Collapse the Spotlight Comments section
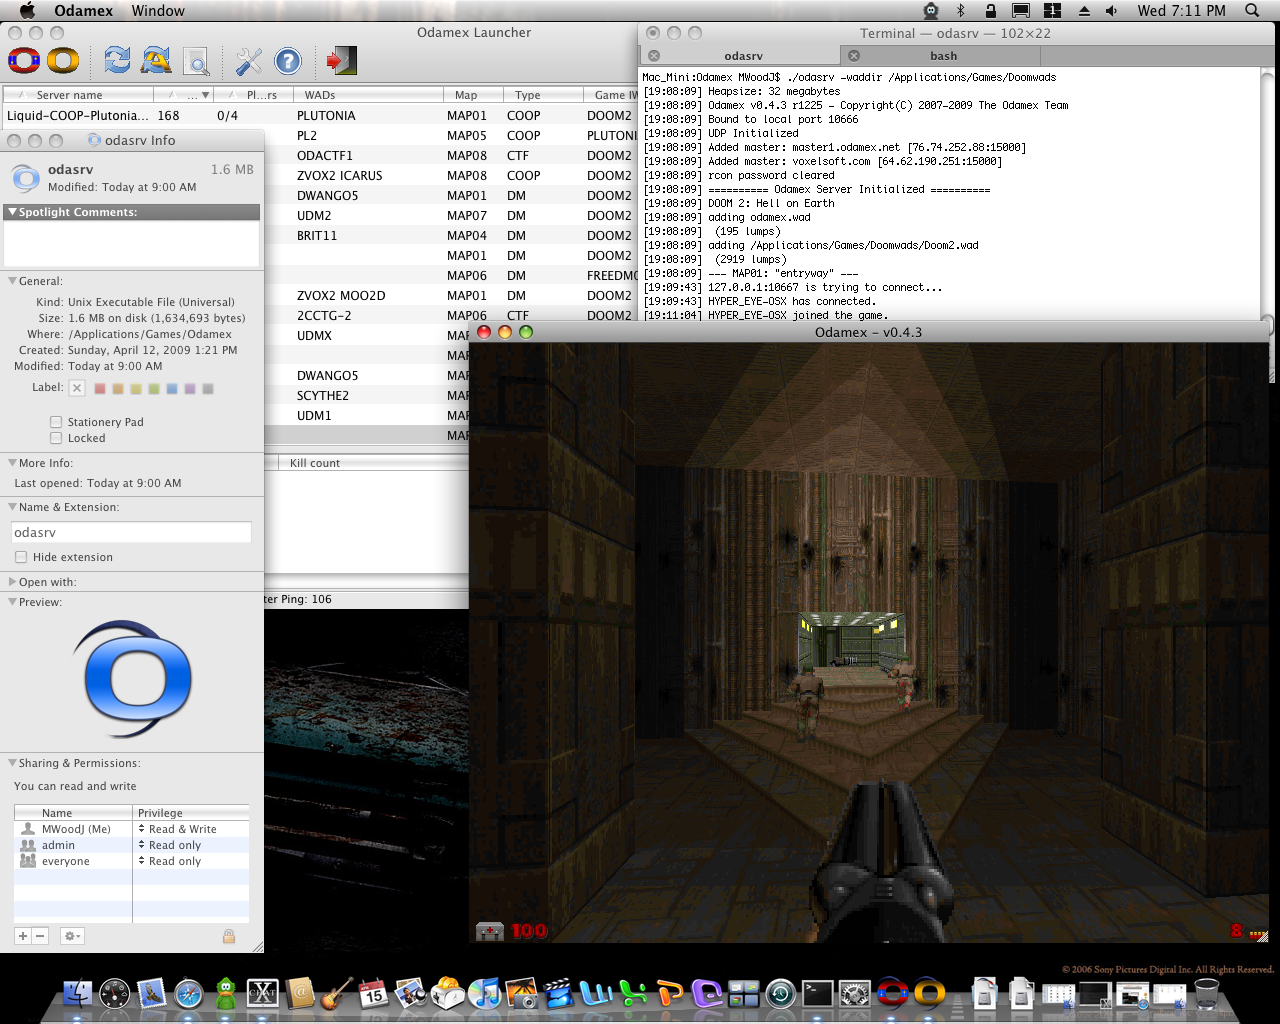Viewport: 1280px width, 1024px height. 12,212
